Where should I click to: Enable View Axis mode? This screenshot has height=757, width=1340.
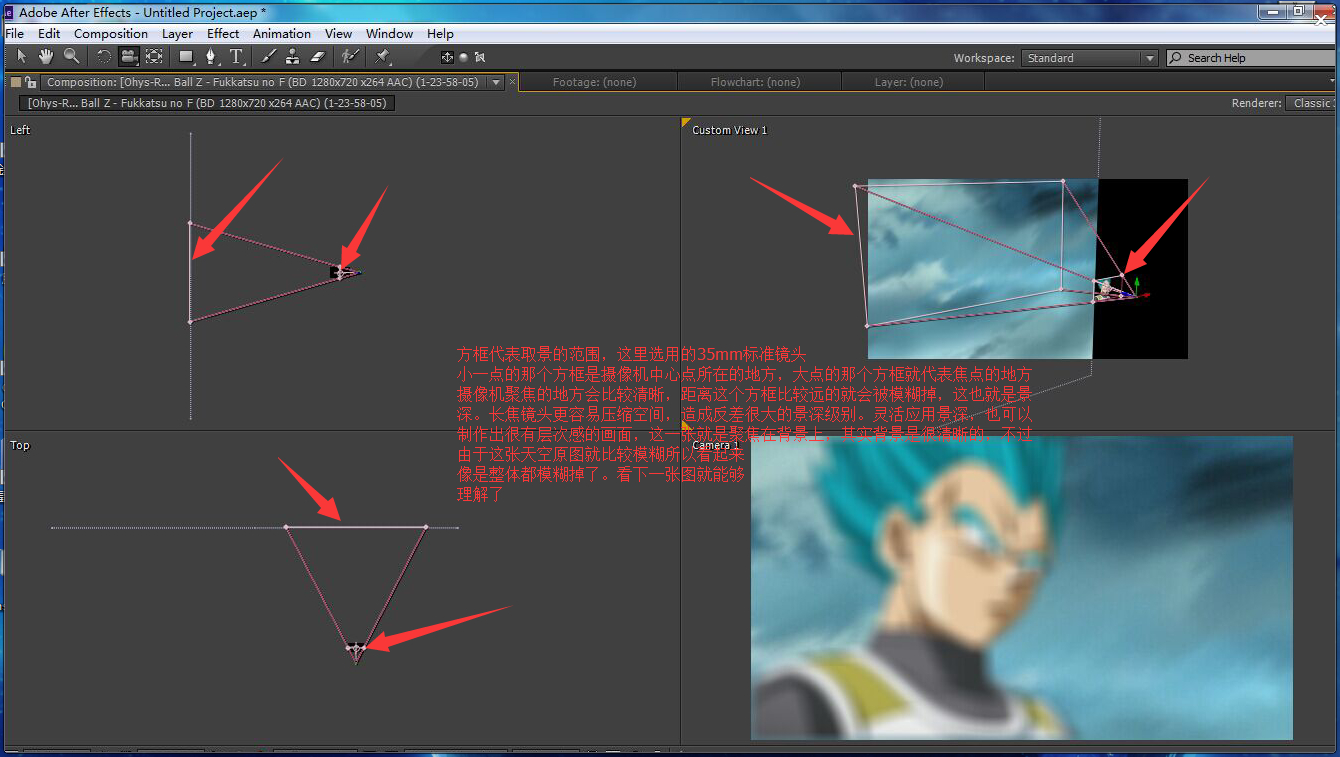pyautogui.click(x=480, y=57)
